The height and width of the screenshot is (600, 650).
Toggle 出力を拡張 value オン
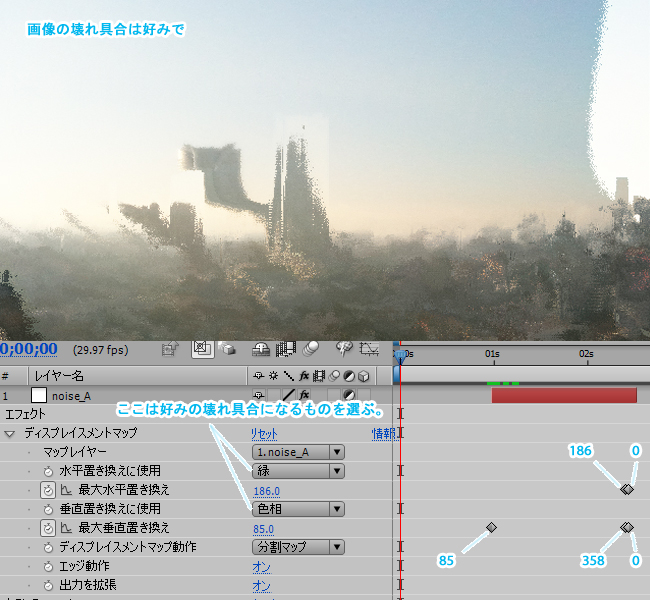click(261, 584)
